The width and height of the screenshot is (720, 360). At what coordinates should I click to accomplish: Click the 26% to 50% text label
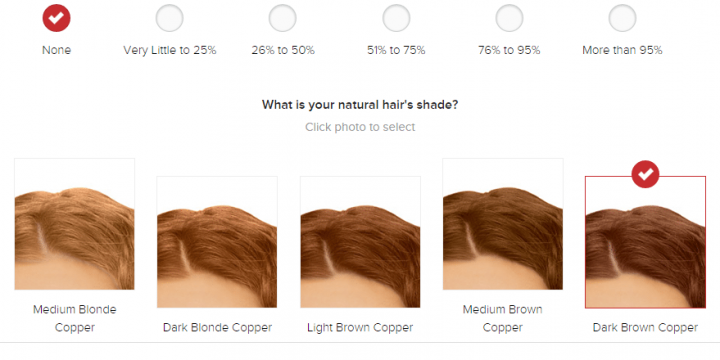[x=283, y=50]
